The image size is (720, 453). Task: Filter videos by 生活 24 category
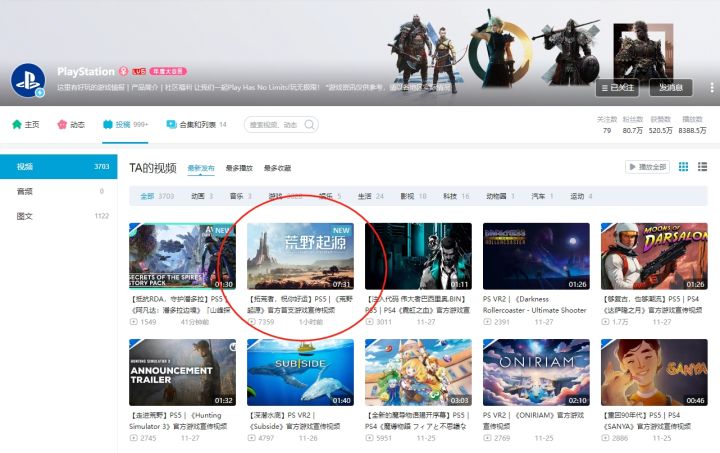pos(371,196)
